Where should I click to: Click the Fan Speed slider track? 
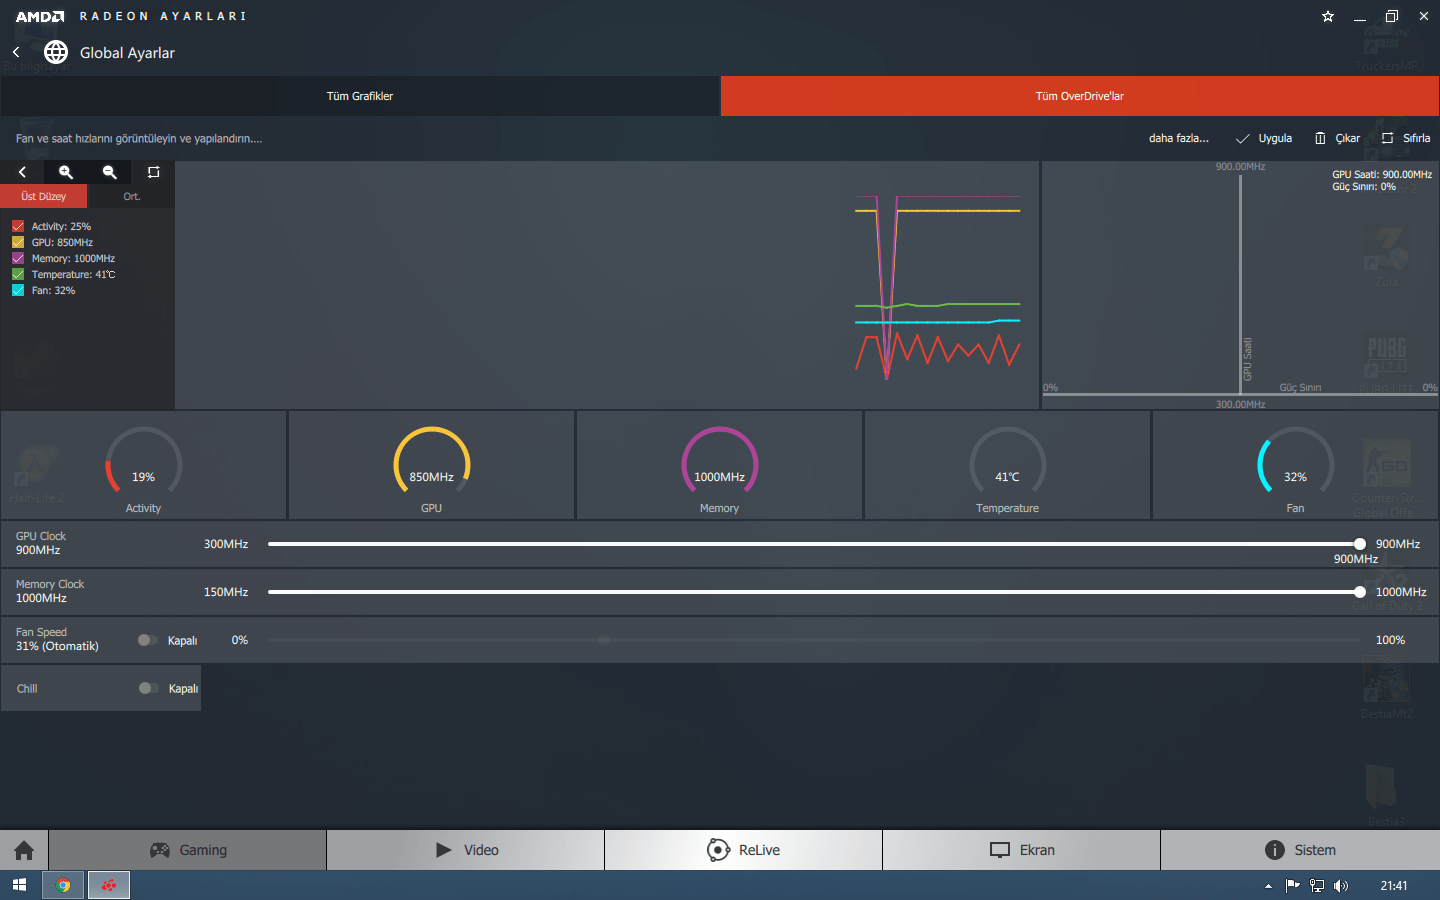813,640
